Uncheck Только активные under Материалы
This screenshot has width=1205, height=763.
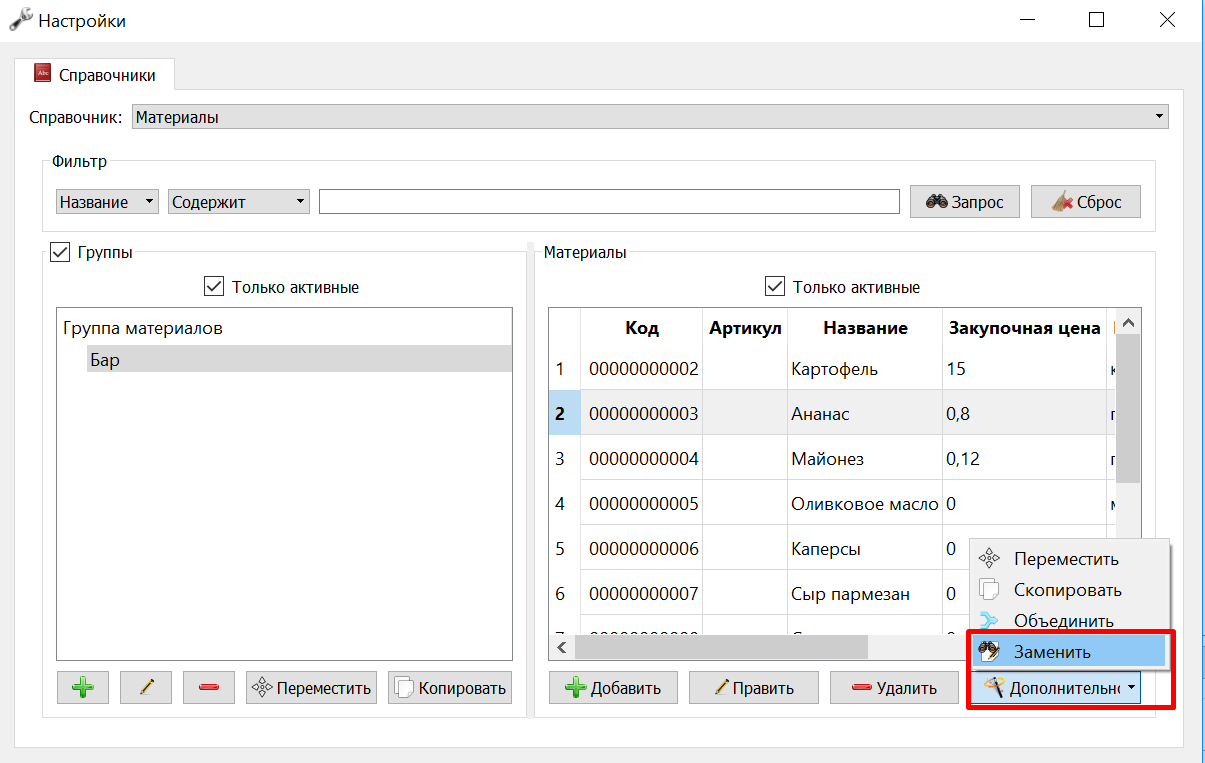[x=774, y=287]
